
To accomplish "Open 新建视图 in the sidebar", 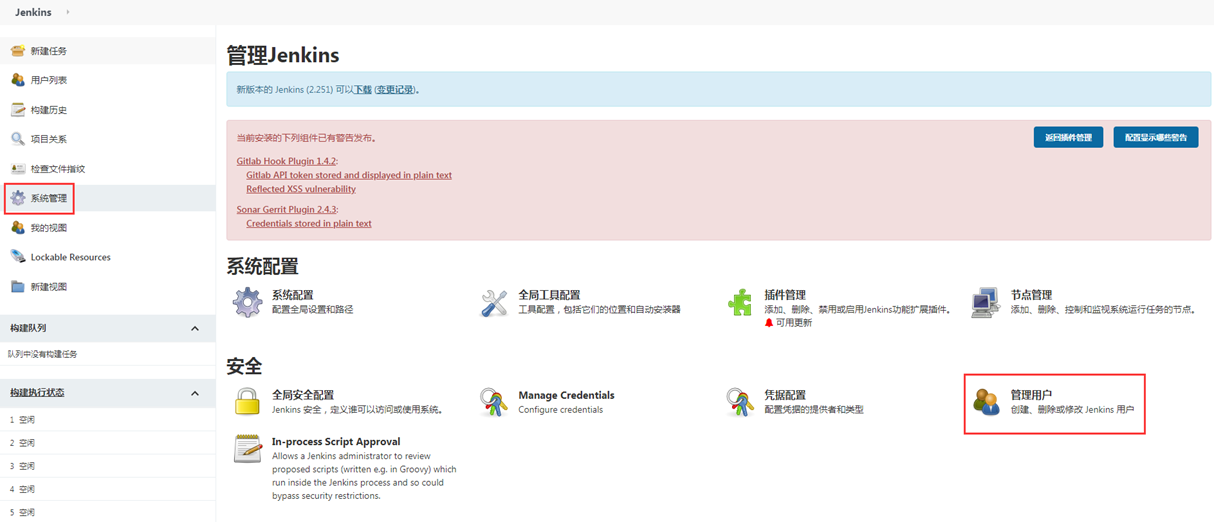I will pos(49,287).
